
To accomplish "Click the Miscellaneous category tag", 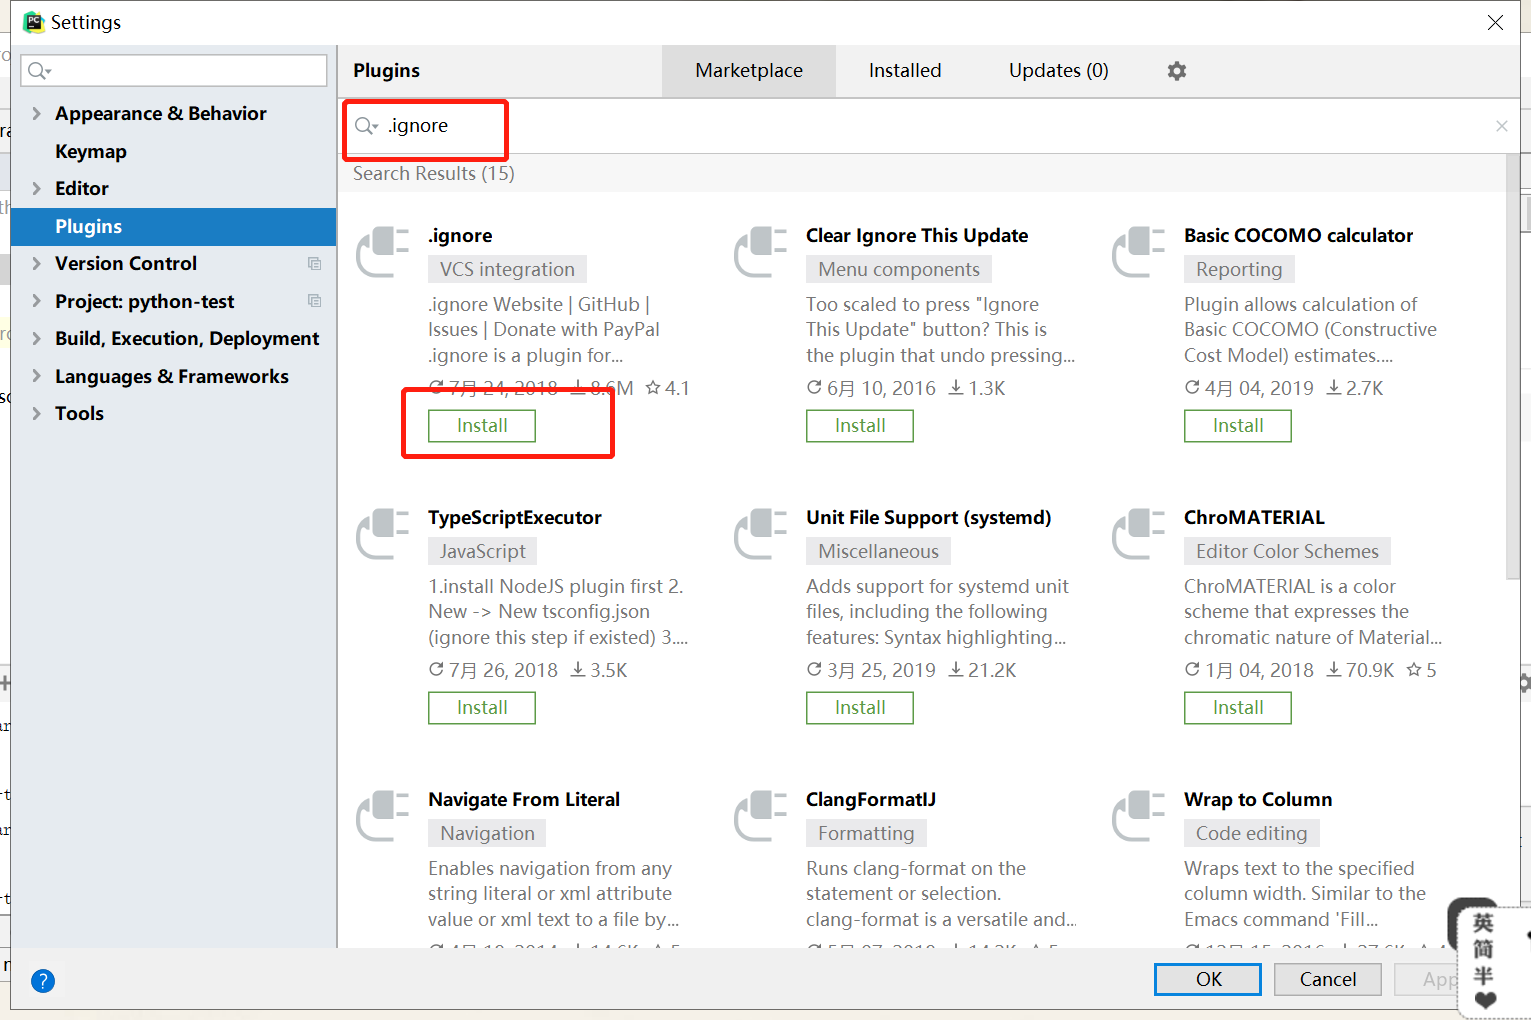I will pos(878,551).
